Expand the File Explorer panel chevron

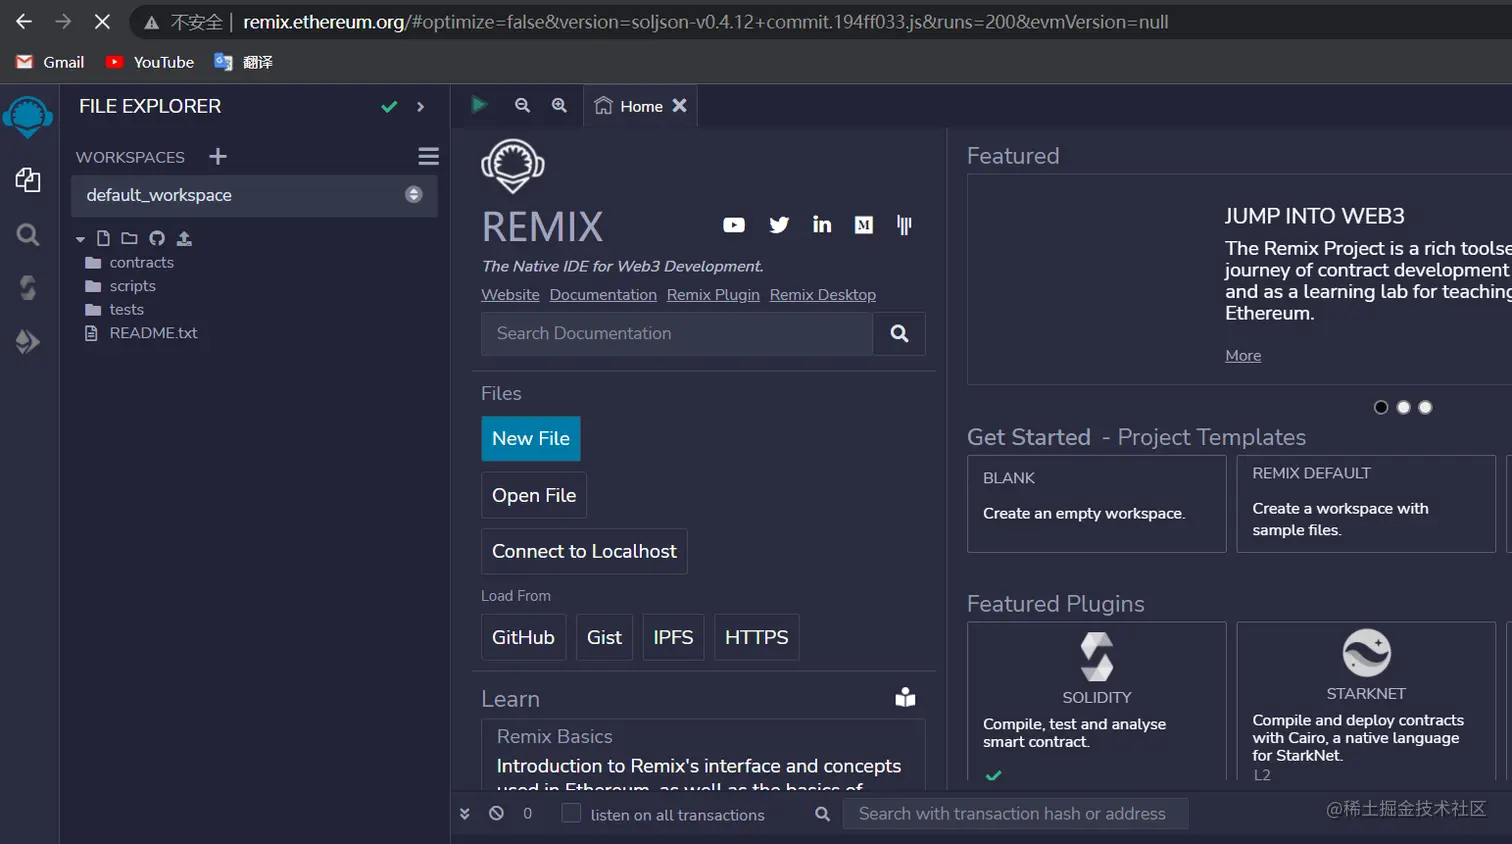420,106
